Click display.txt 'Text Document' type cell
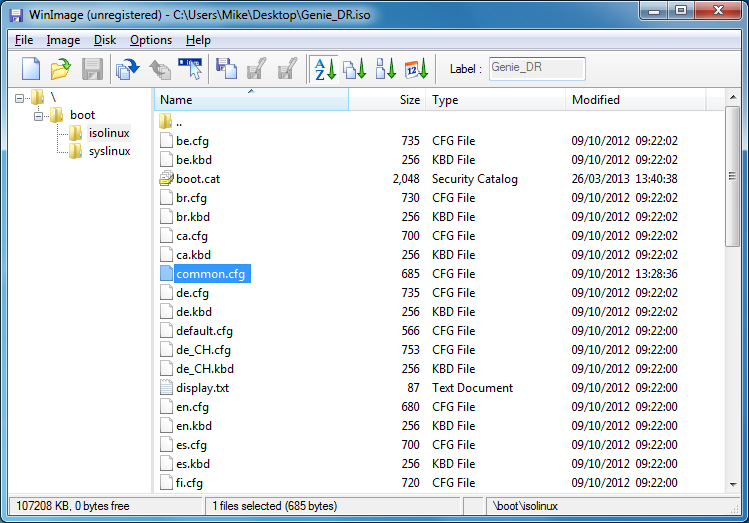749x523 pixels. click(x=472, y=388)
